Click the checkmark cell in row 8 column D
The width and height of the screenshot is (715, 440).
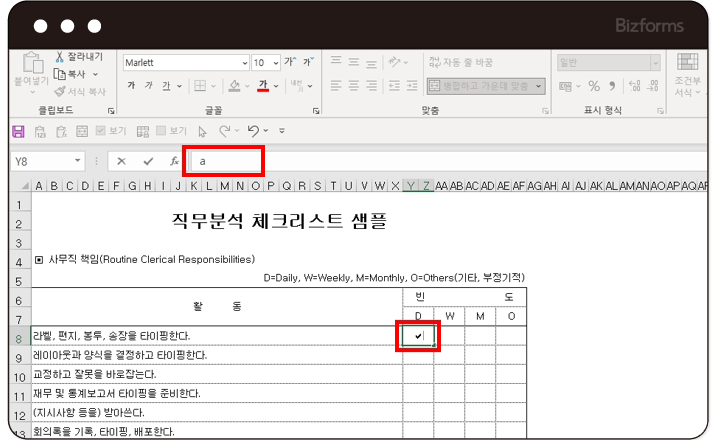418,336
